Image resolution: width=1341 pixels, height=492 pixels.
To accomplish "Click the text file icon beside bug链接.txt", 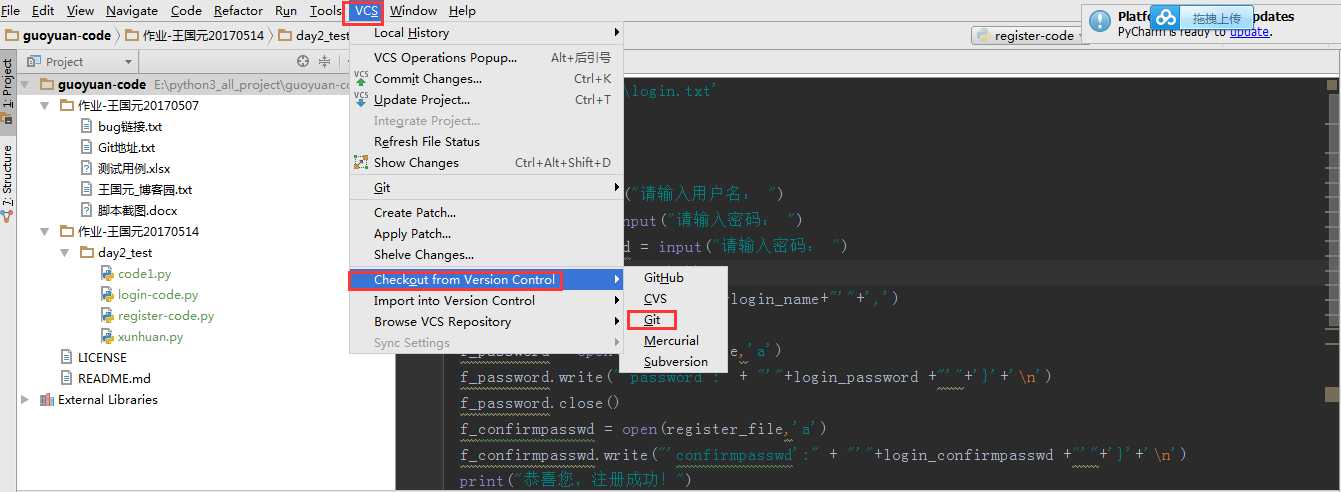I will coord(88,126).
